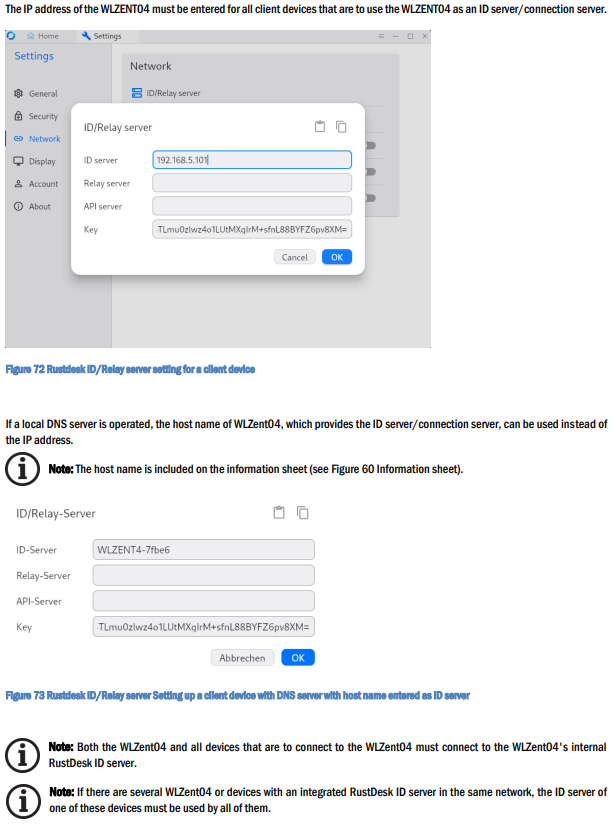Click Key field in German dialog
This screenshot has height=824, width=613.
204,627
